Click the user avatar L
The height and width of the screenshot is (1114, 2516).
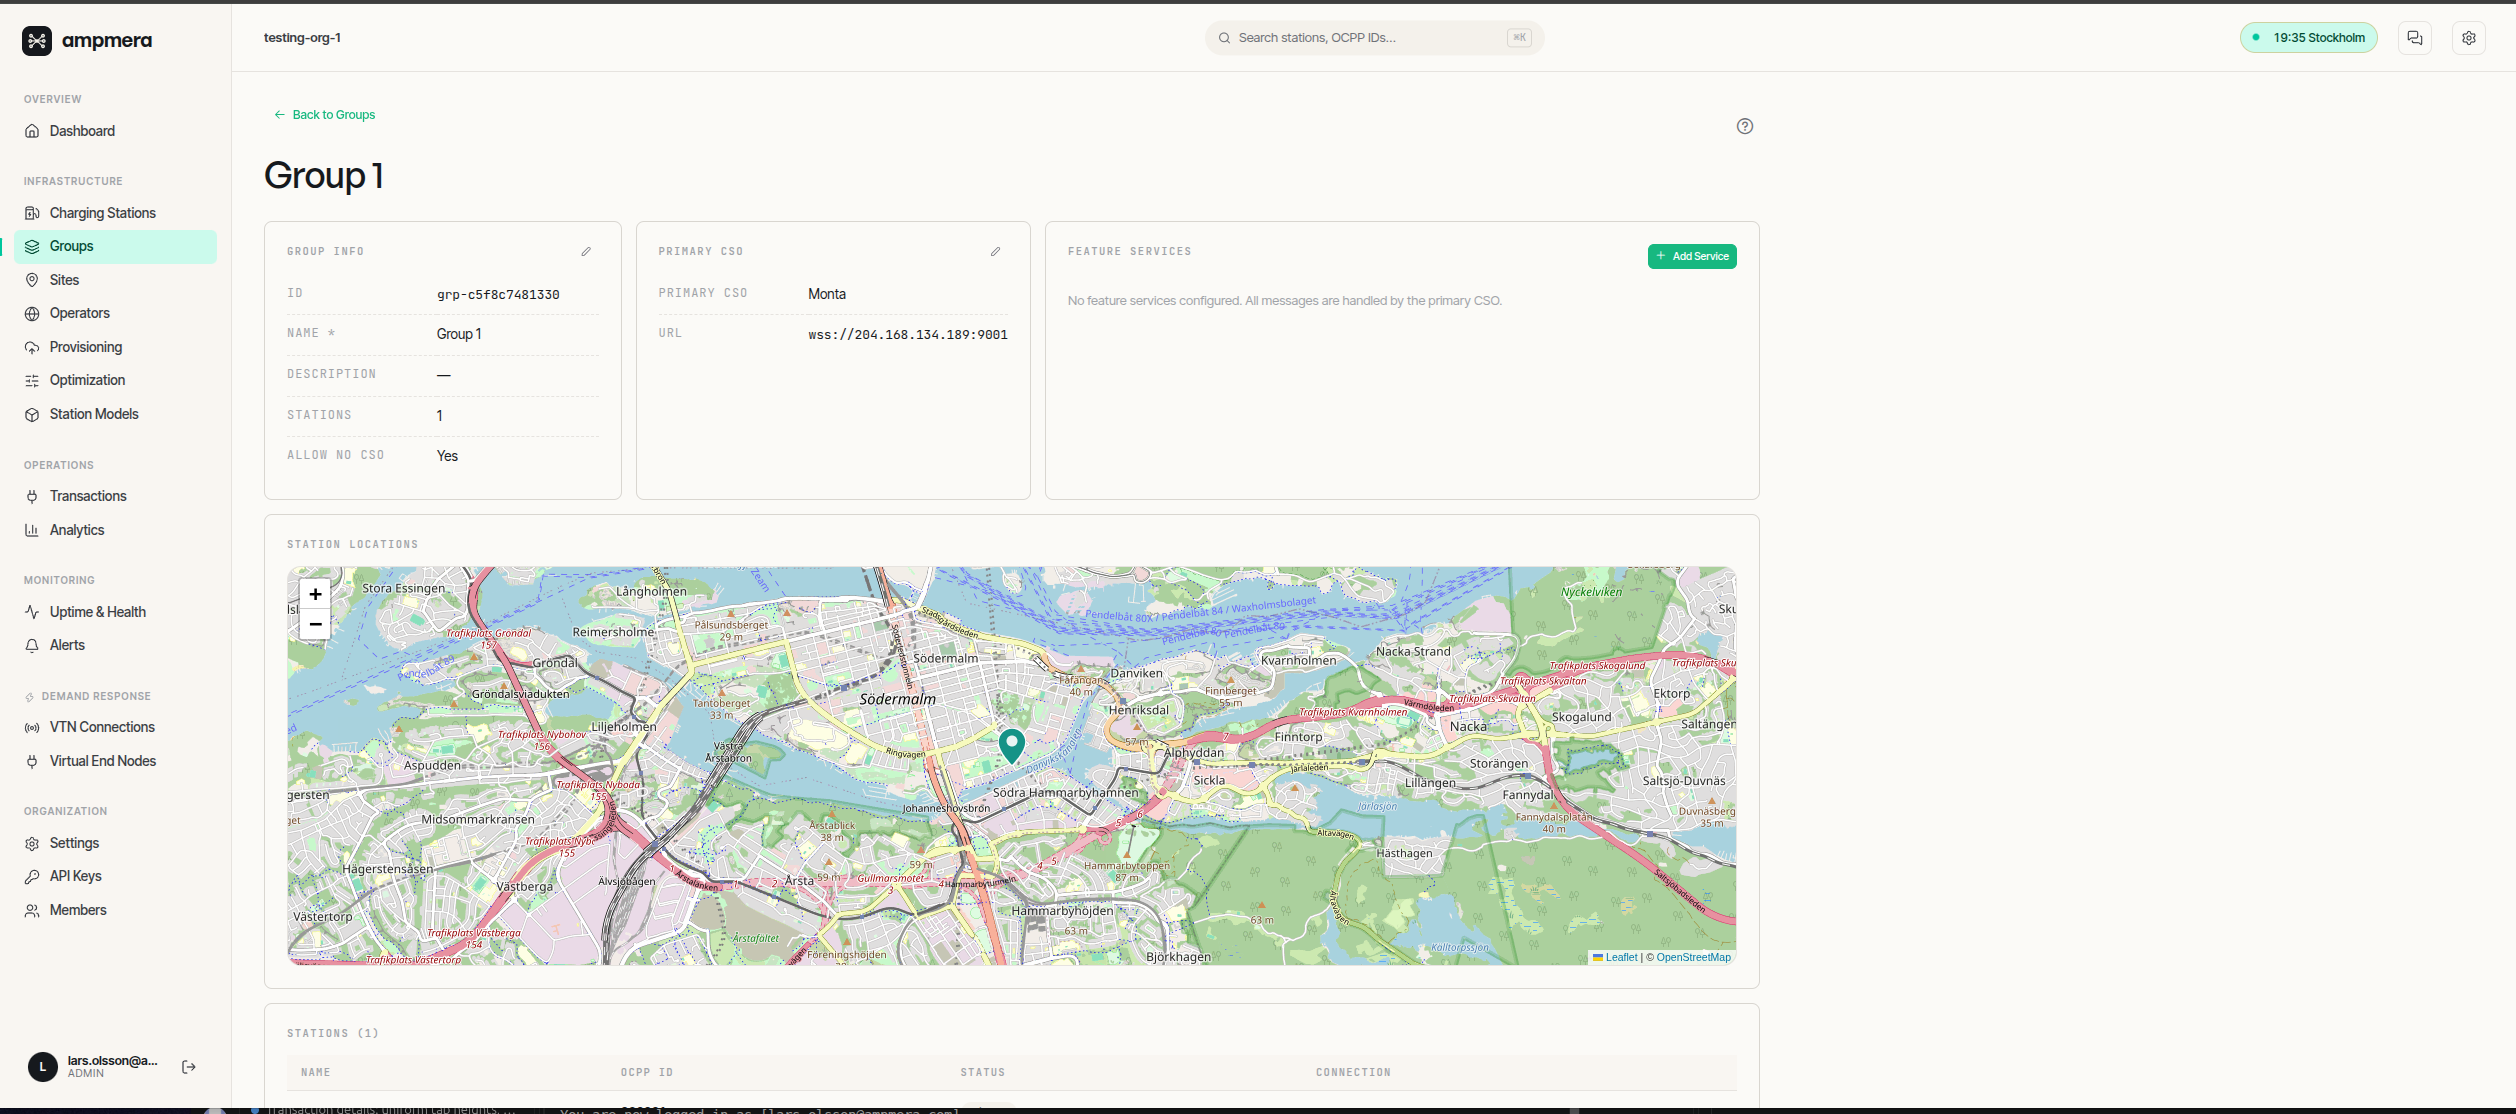coord(42,1067)
